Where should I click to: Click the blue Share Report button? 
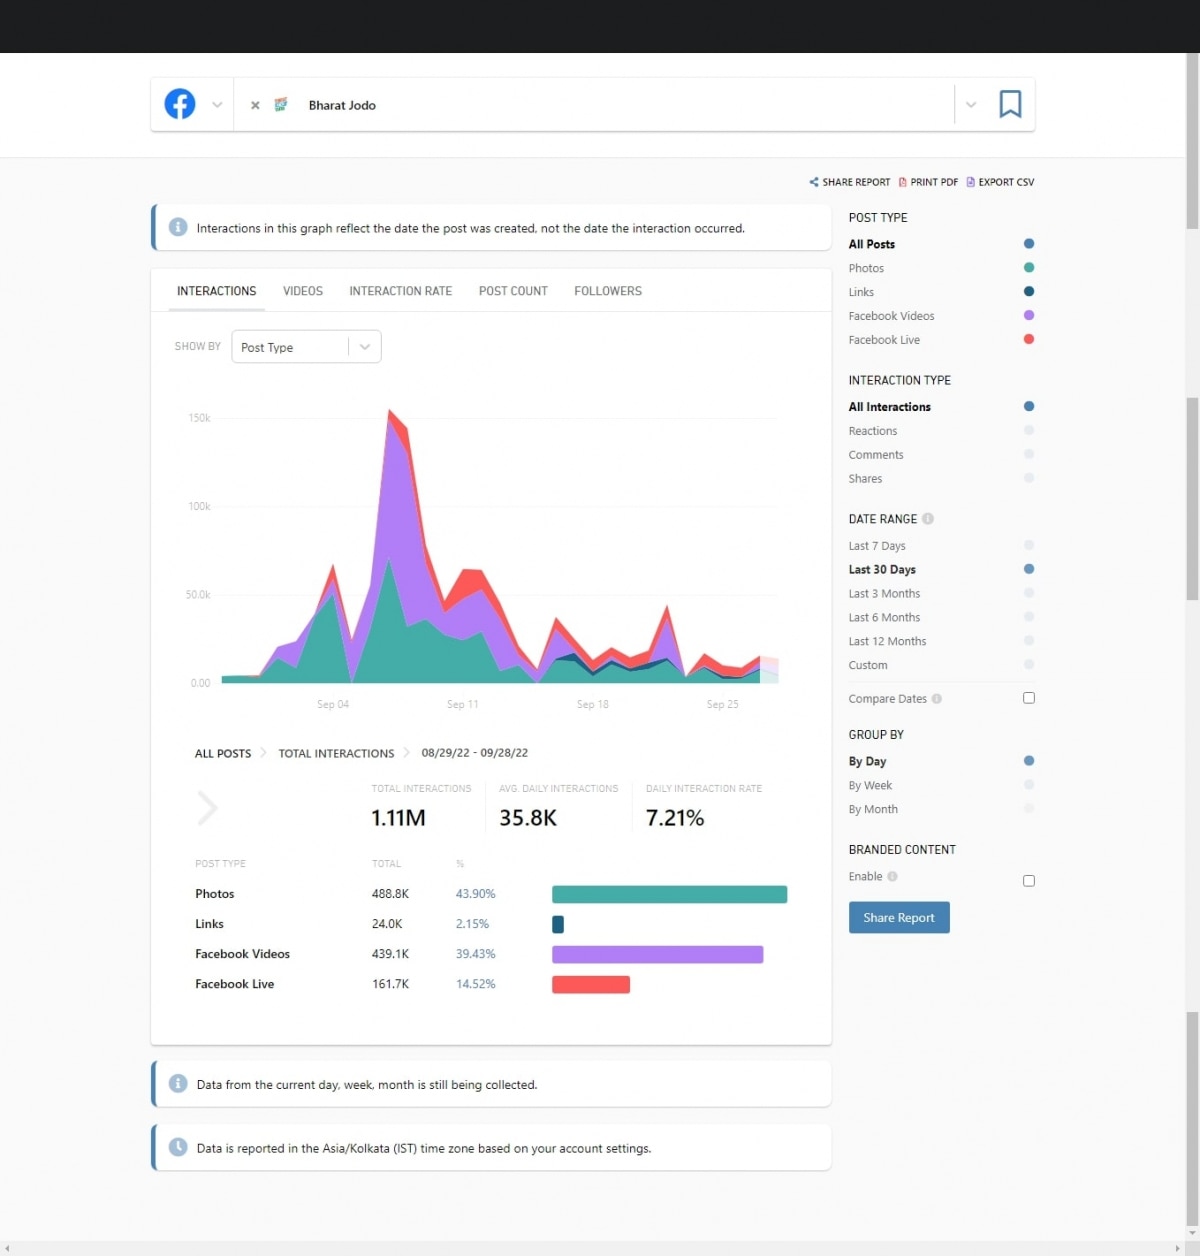point(899,917)
